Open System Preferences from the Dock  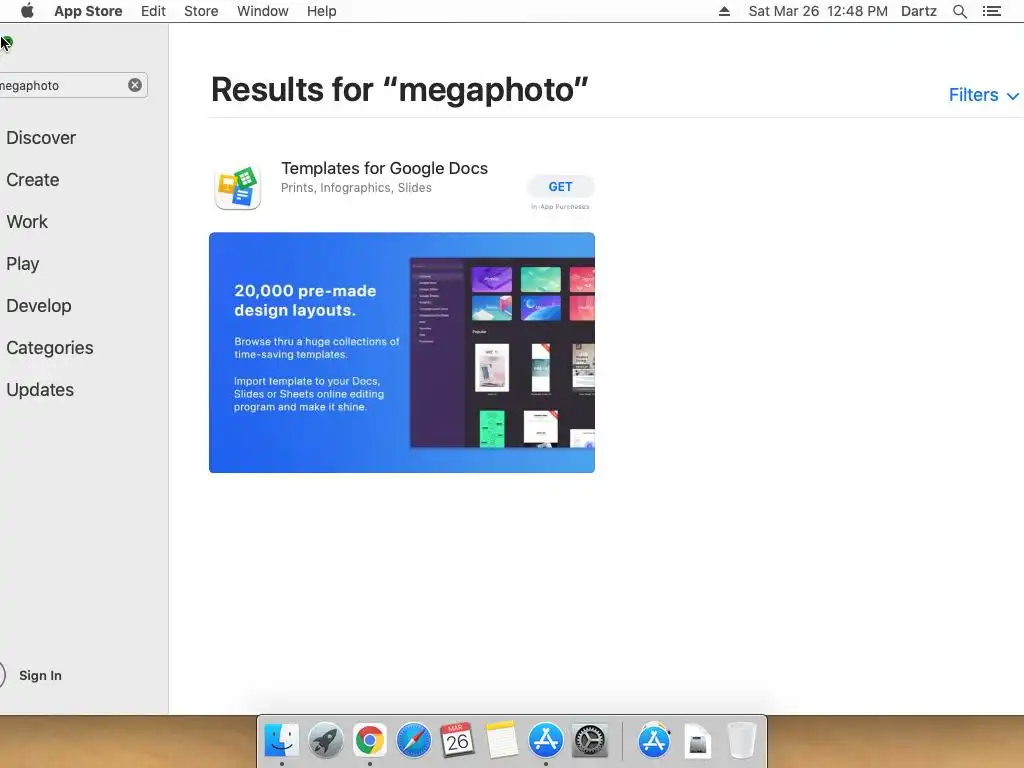[x=590, y=741]
